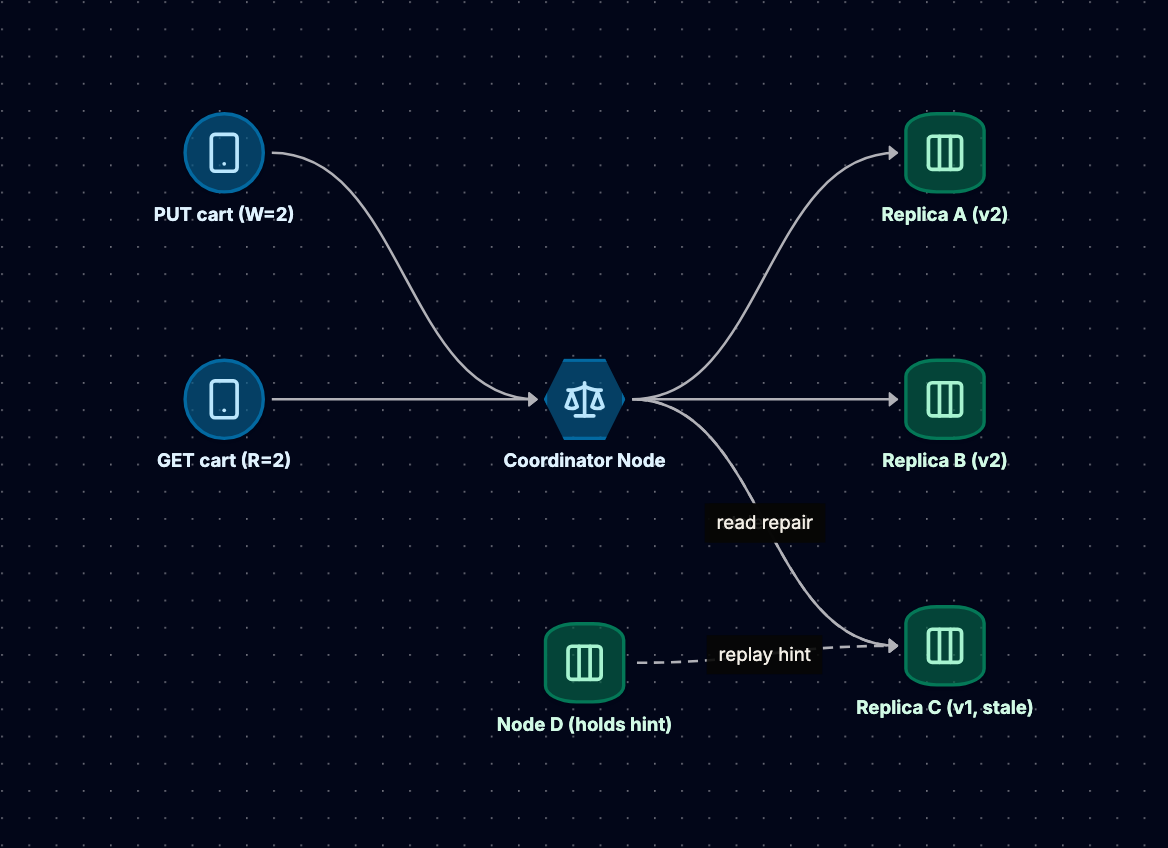Viewport: 1168px width, 848px height.
Task: Select the GET cart client device icon
Action: click(224, 399)
